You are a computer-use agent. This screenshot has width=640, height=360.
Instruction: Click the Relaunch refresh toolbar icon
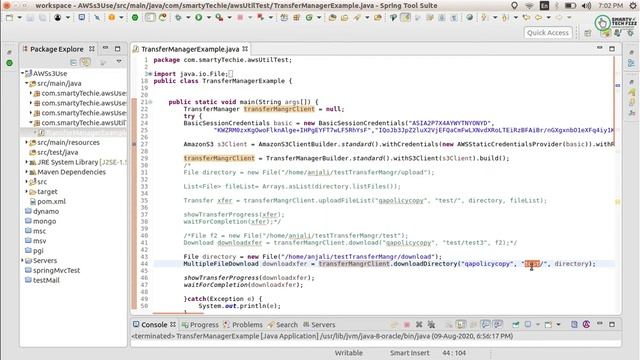tap(163, 18)
